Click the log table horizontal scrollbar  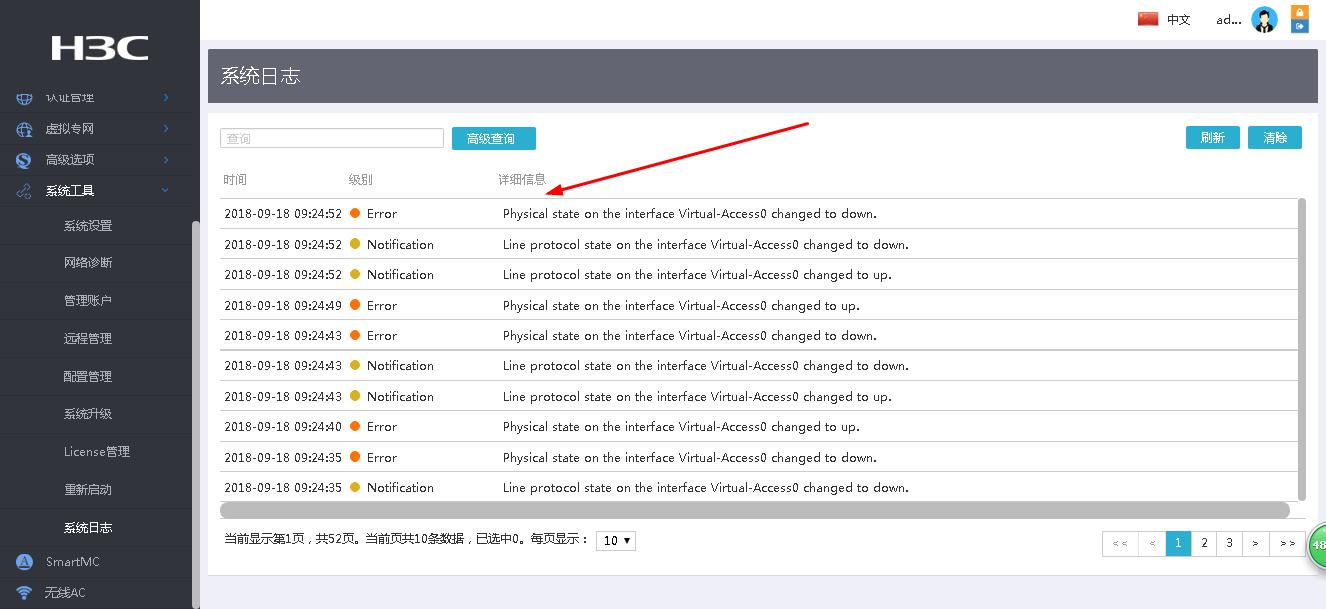coord(755,510)
